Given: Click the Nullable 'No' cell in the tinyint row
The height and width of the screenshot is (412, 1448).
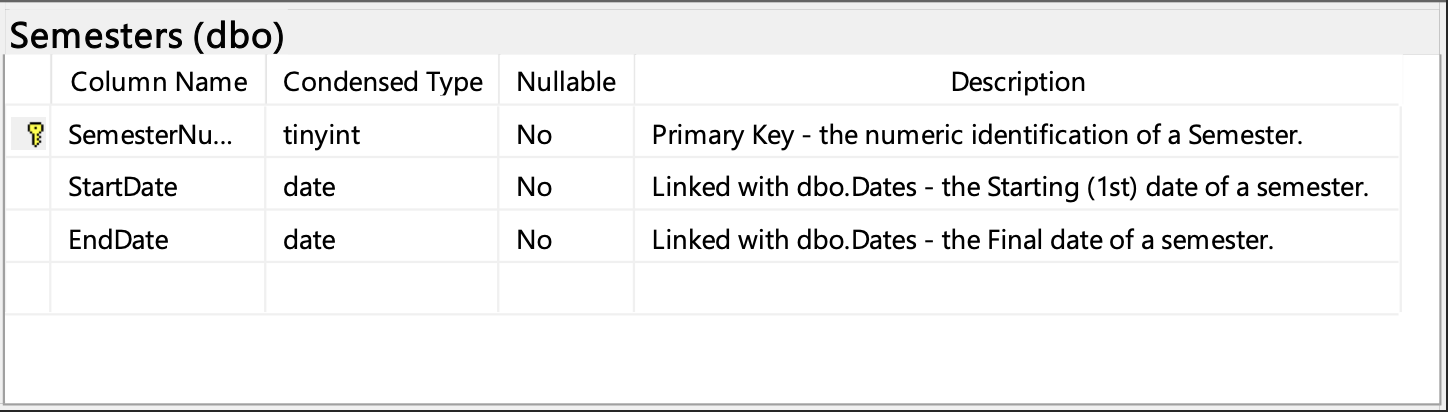Looking at the screenshot, I should tap(534, 135).
